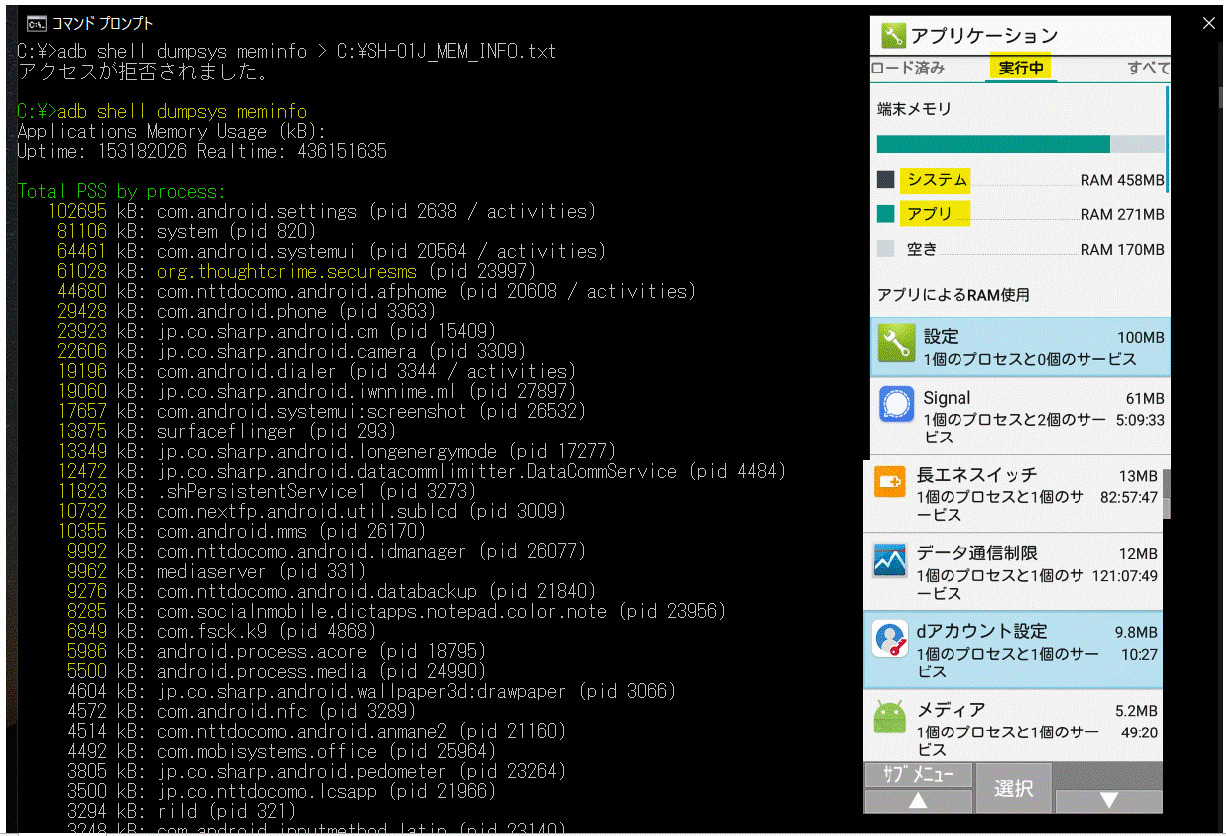The height and width of the screenshot is (836, 1226).
Task: Click the システム RAM 458MB entry
Action: pos(1020,180)
